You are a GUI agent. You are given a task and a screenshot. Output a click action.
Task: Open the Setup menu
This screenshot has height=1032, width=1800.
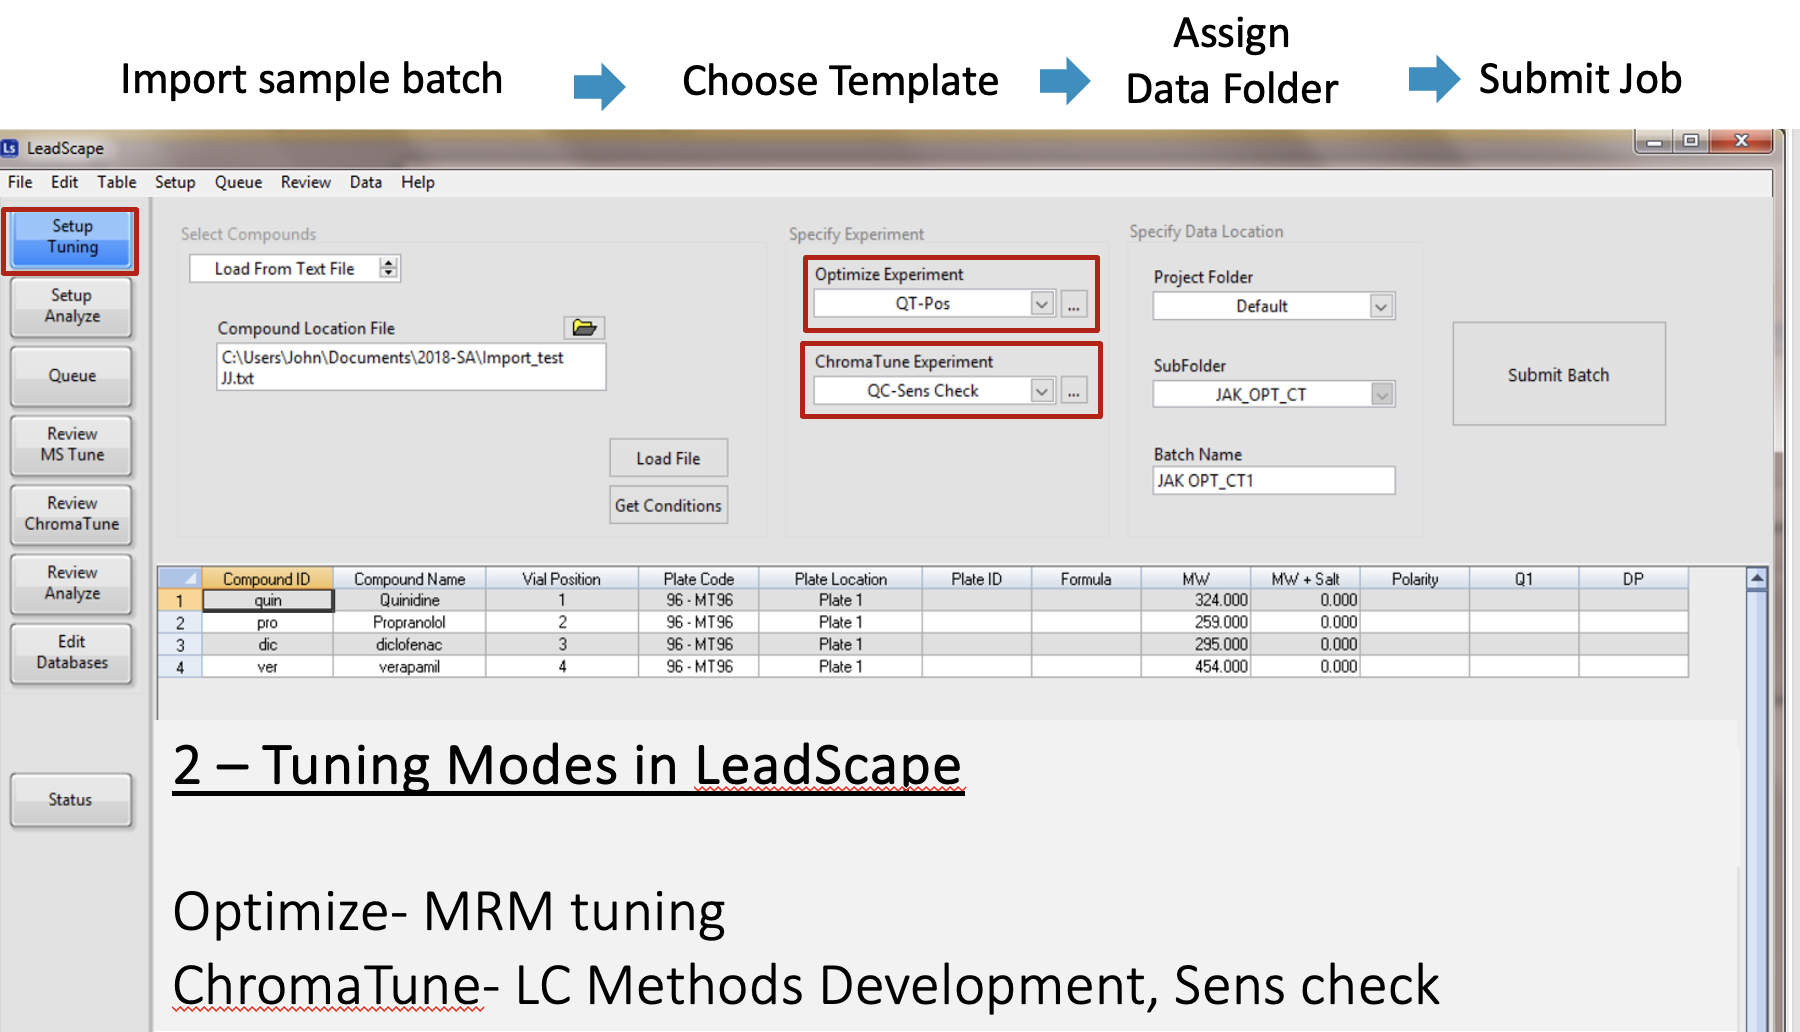pos(175,182)
